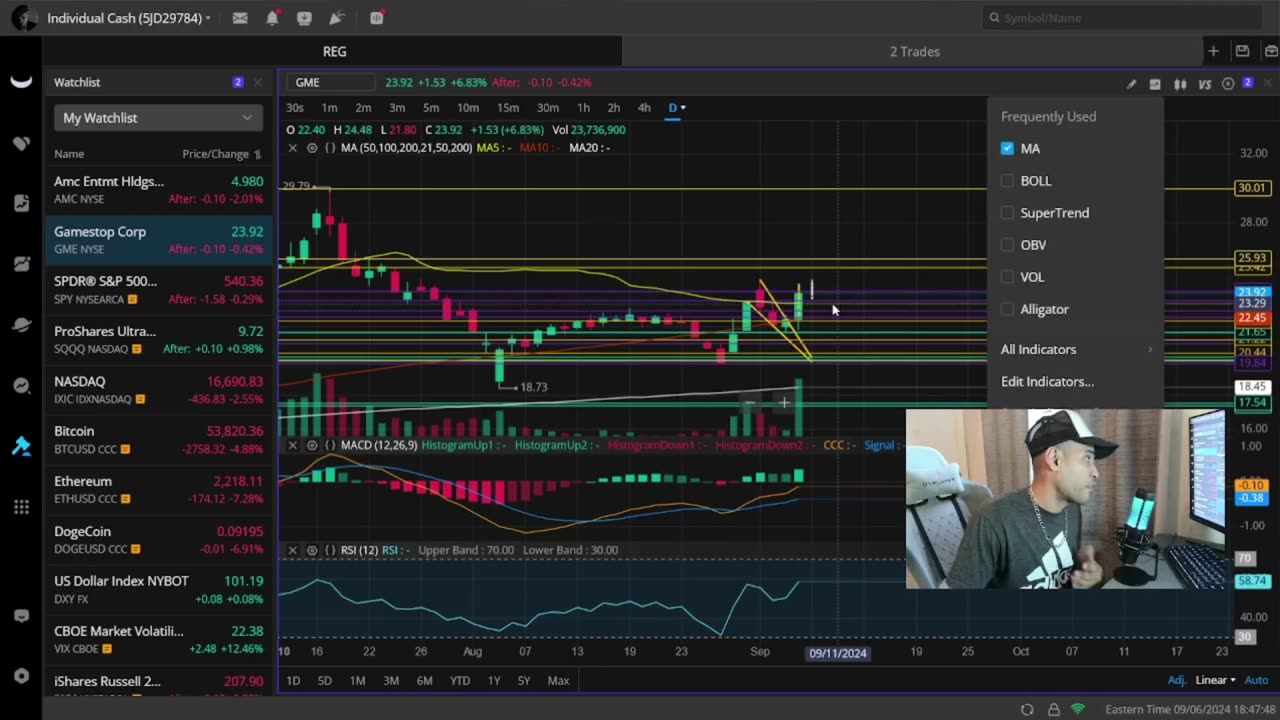Expand the All Indicators submenu
1280x720 pixels.
click(x=1076, y=349)
